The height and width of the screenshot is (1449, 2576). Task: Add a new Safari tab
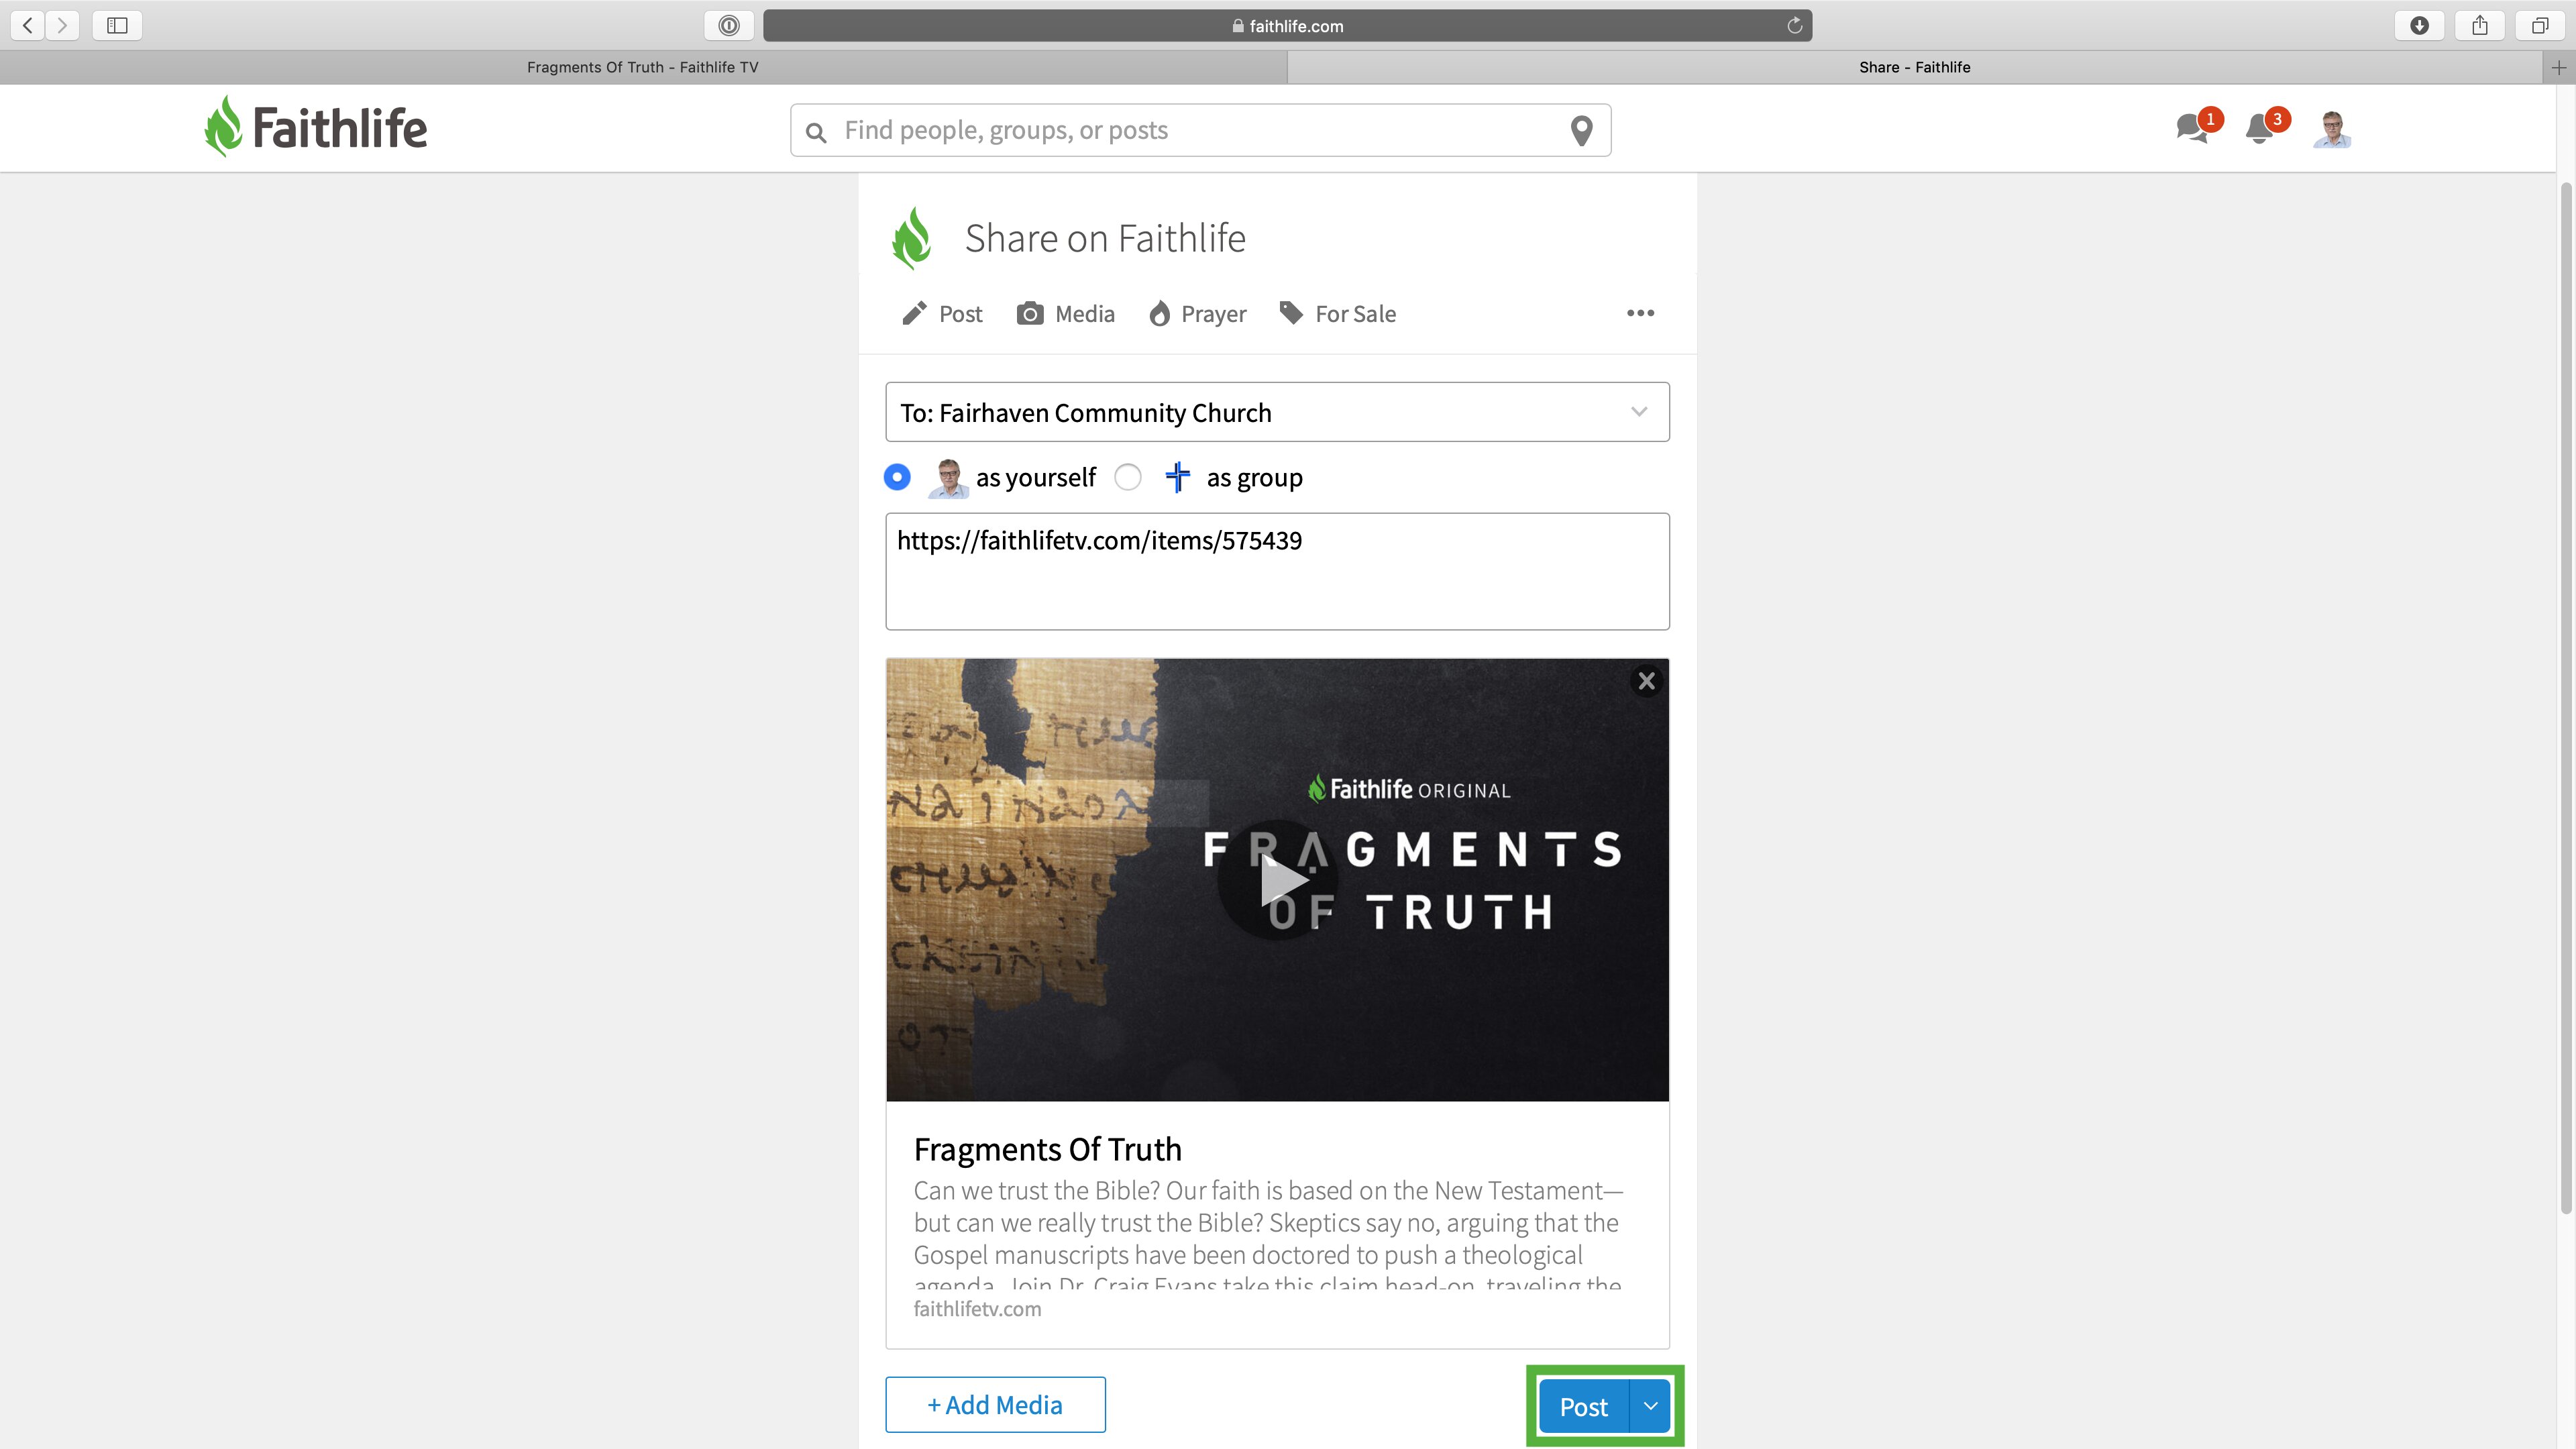point(2559,67)
